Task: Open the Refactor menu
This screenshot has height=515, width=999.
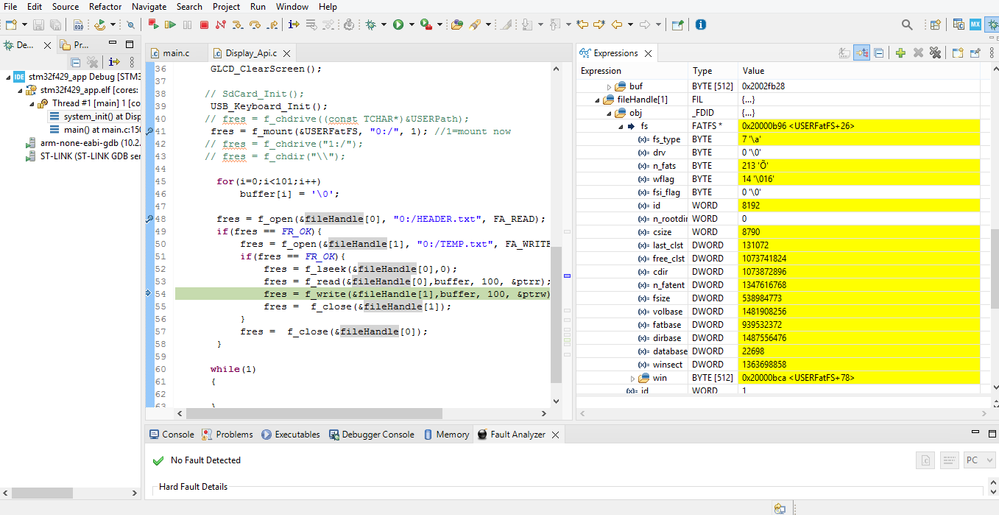Action: [x=105, y=7]
